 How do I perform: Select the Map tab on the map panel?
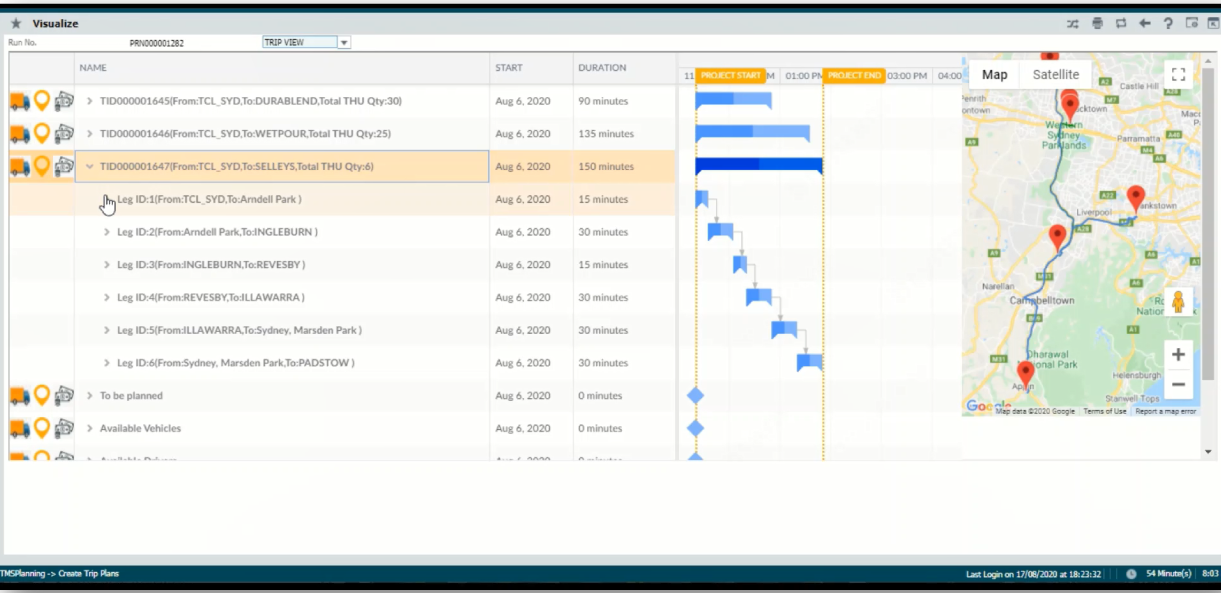coord(996,74)
